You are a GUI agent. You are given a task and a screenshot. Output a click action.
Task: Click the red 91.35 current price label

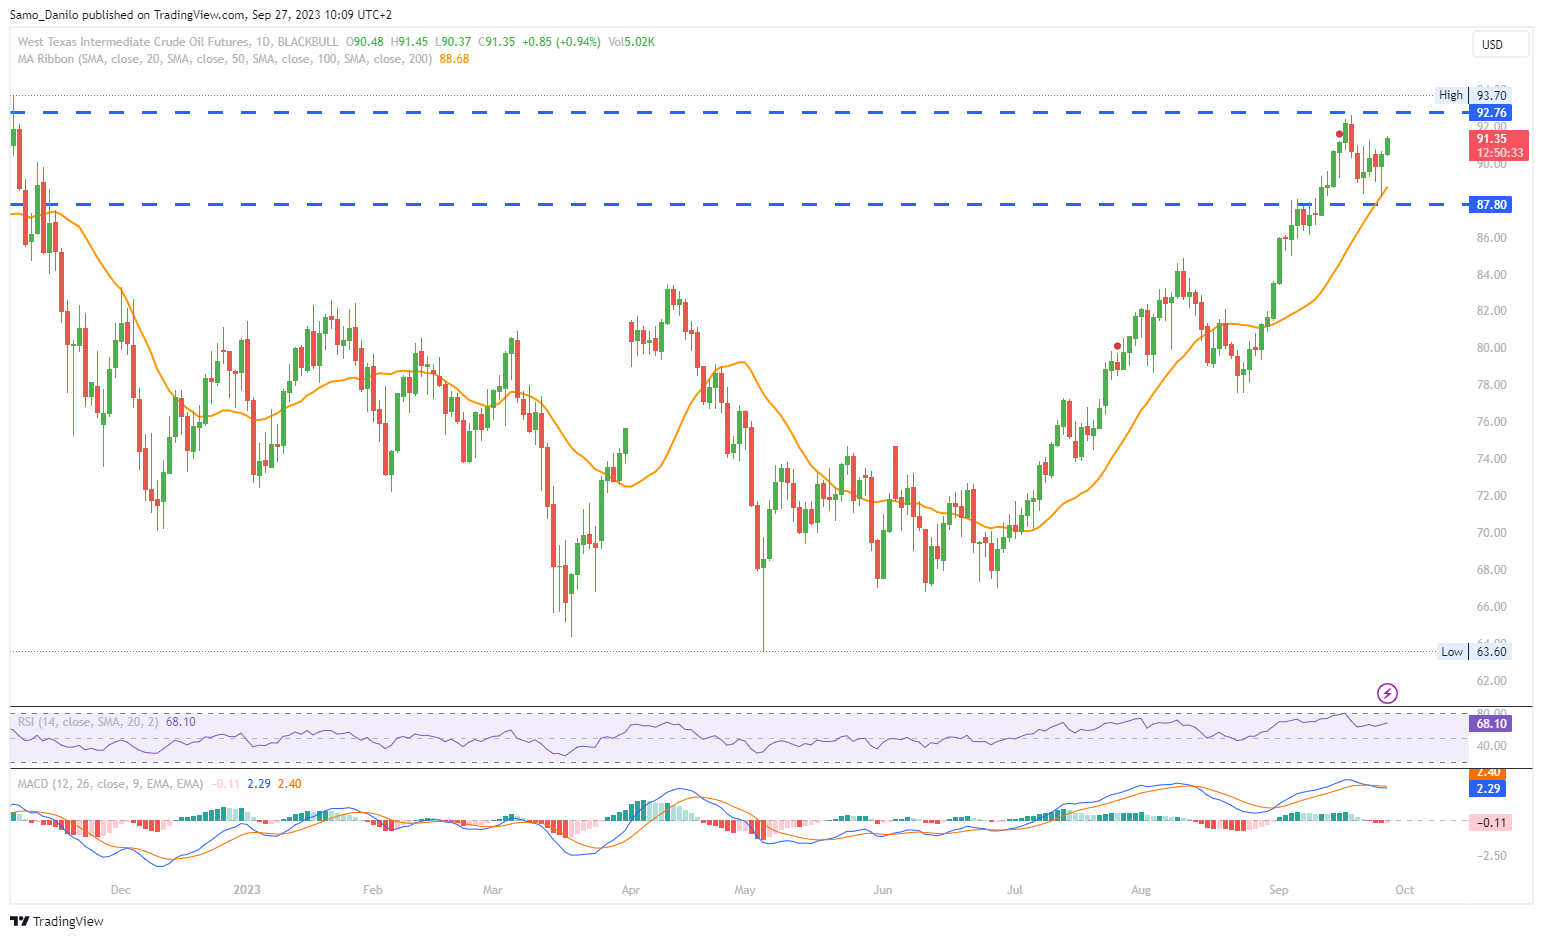pos(1497,146)
